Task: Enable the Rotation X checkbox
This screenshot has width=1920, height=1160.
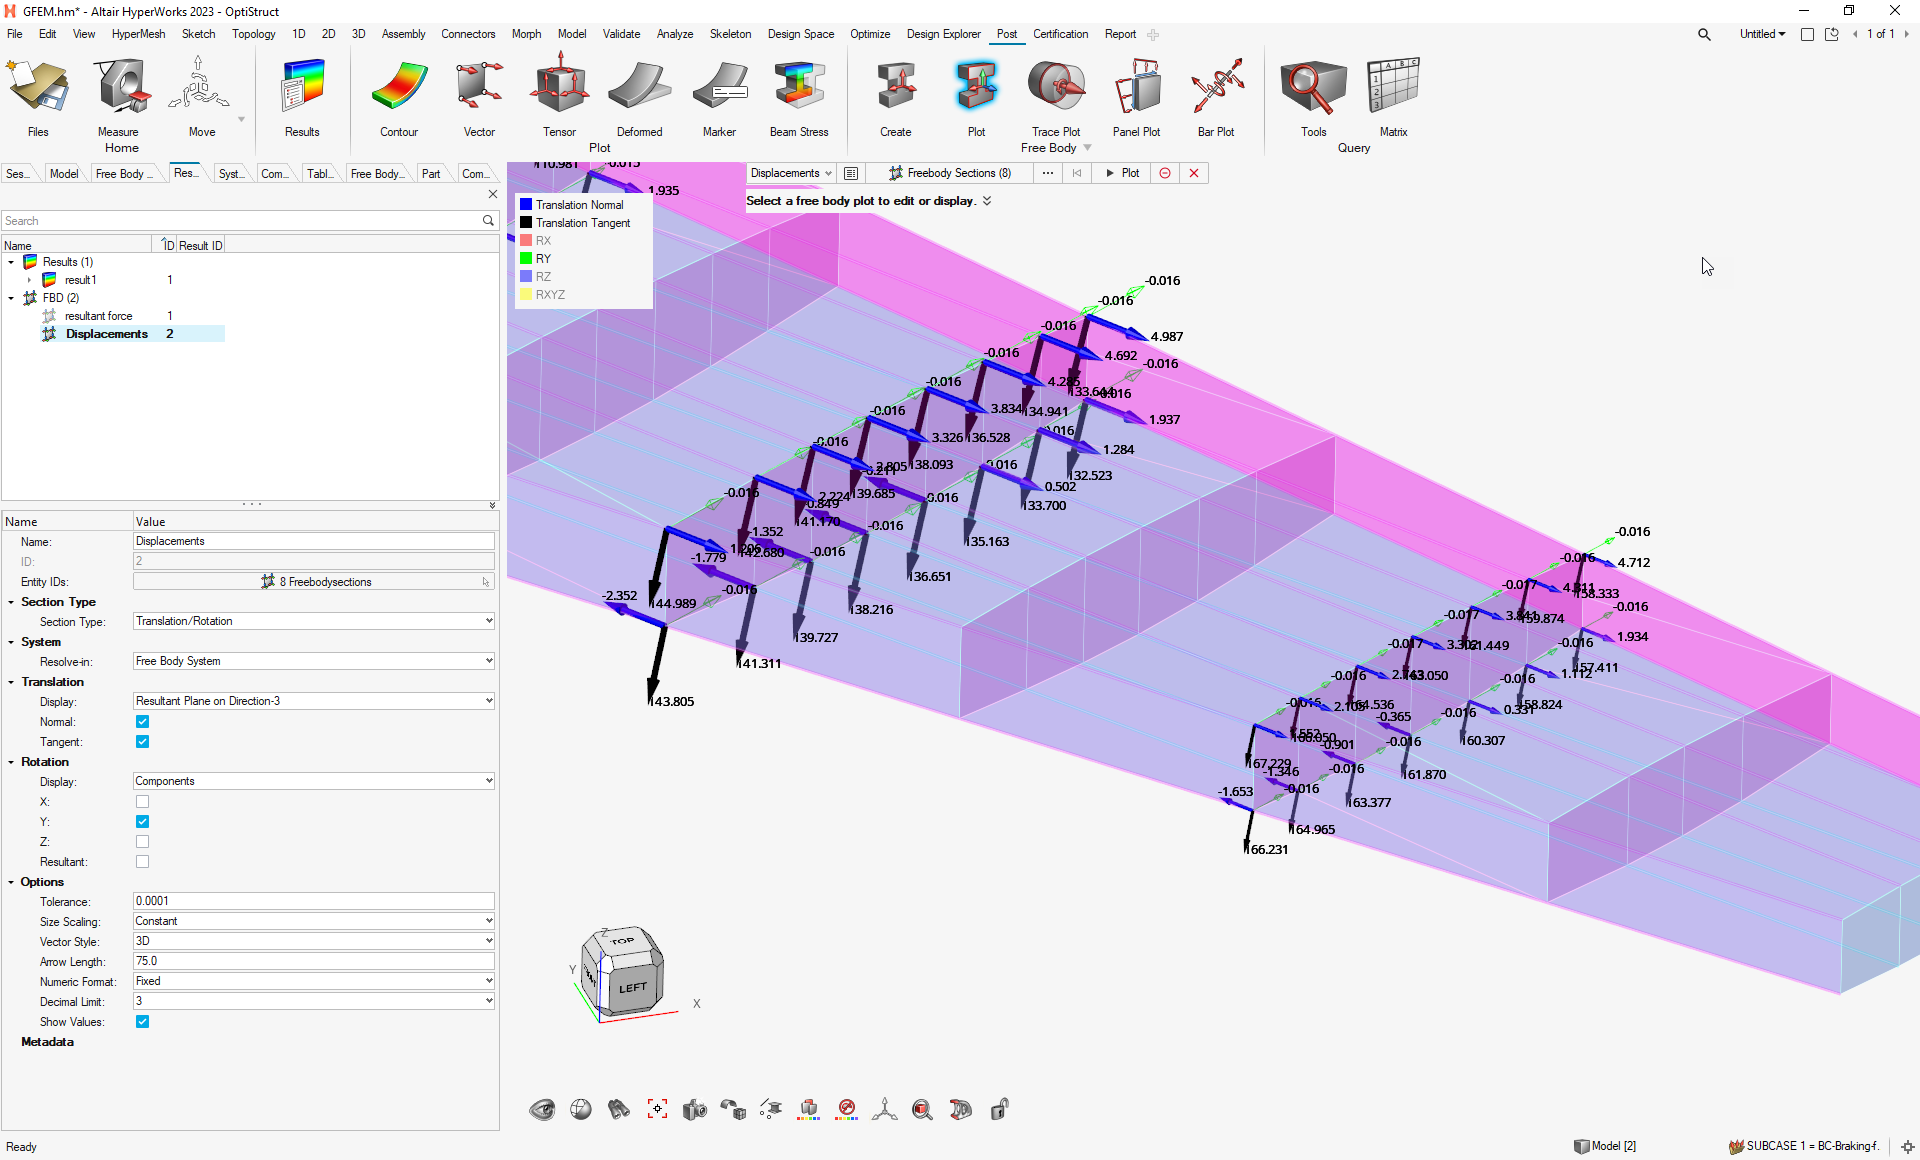Action: click(x=142, y=802)
